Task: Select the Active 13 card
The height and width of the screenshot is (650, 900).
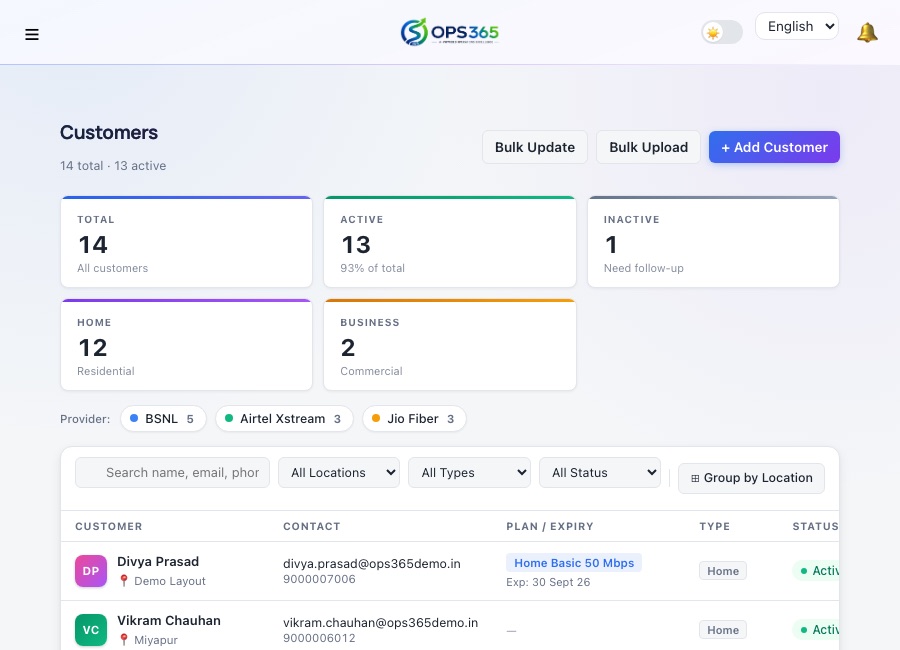Action: tap(449, 242)
